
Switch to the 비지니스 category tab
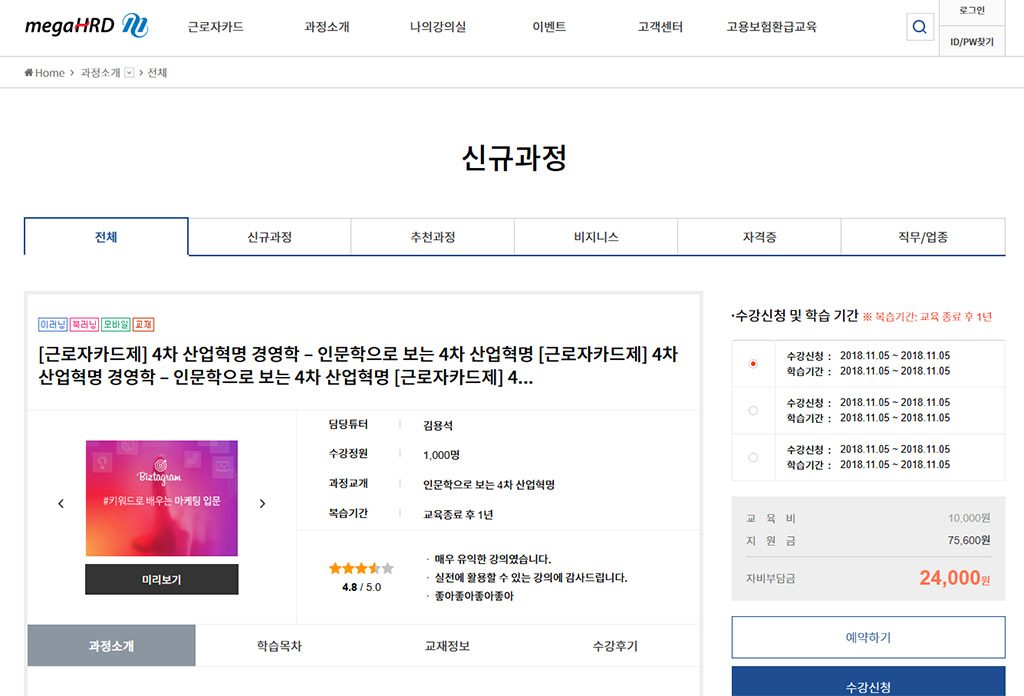click(596, 237)
